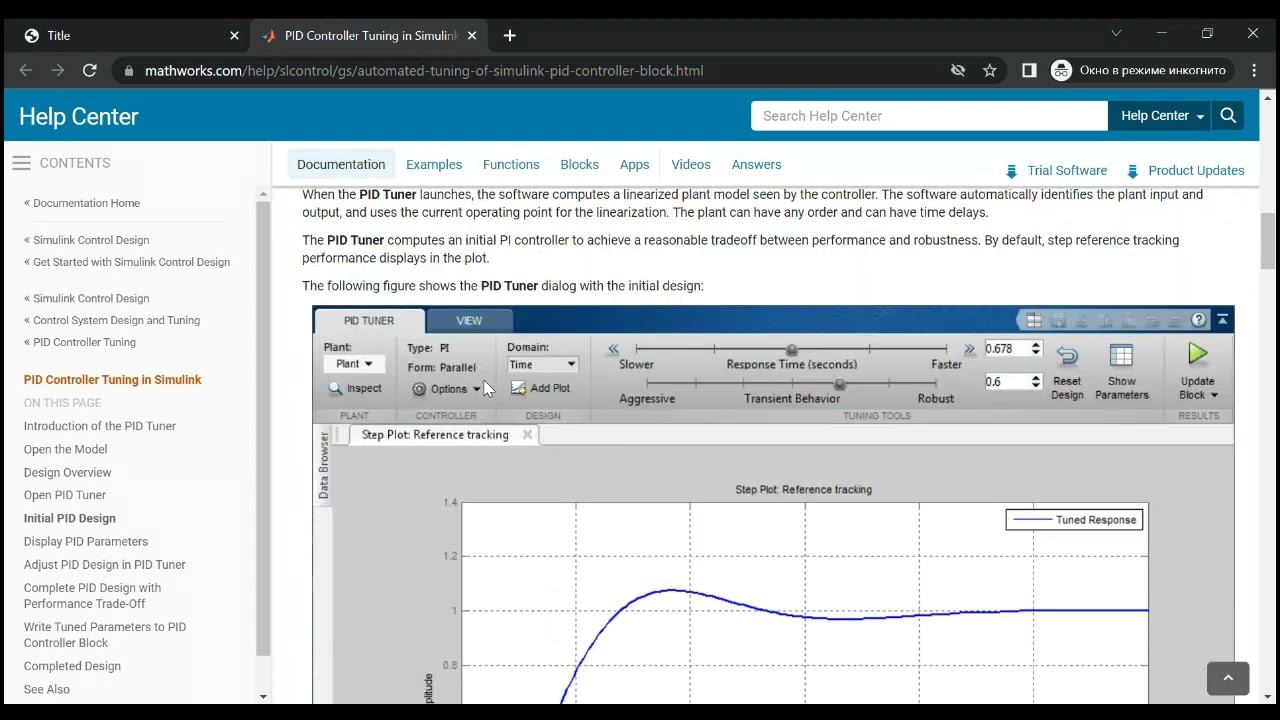Open the browser tab search chevron
The image size is (1280, 720).
pos(1116,34)
